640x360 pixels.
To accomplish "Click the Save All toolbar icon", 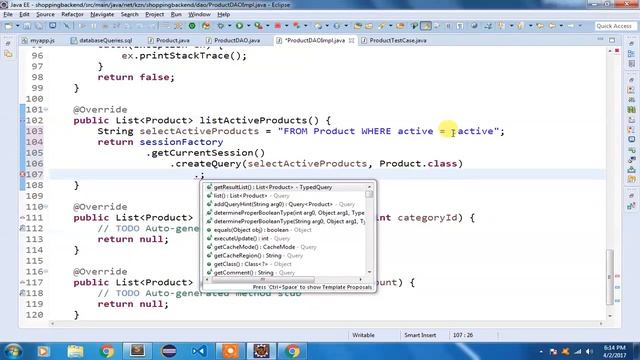I will click(x=38, y=26).
